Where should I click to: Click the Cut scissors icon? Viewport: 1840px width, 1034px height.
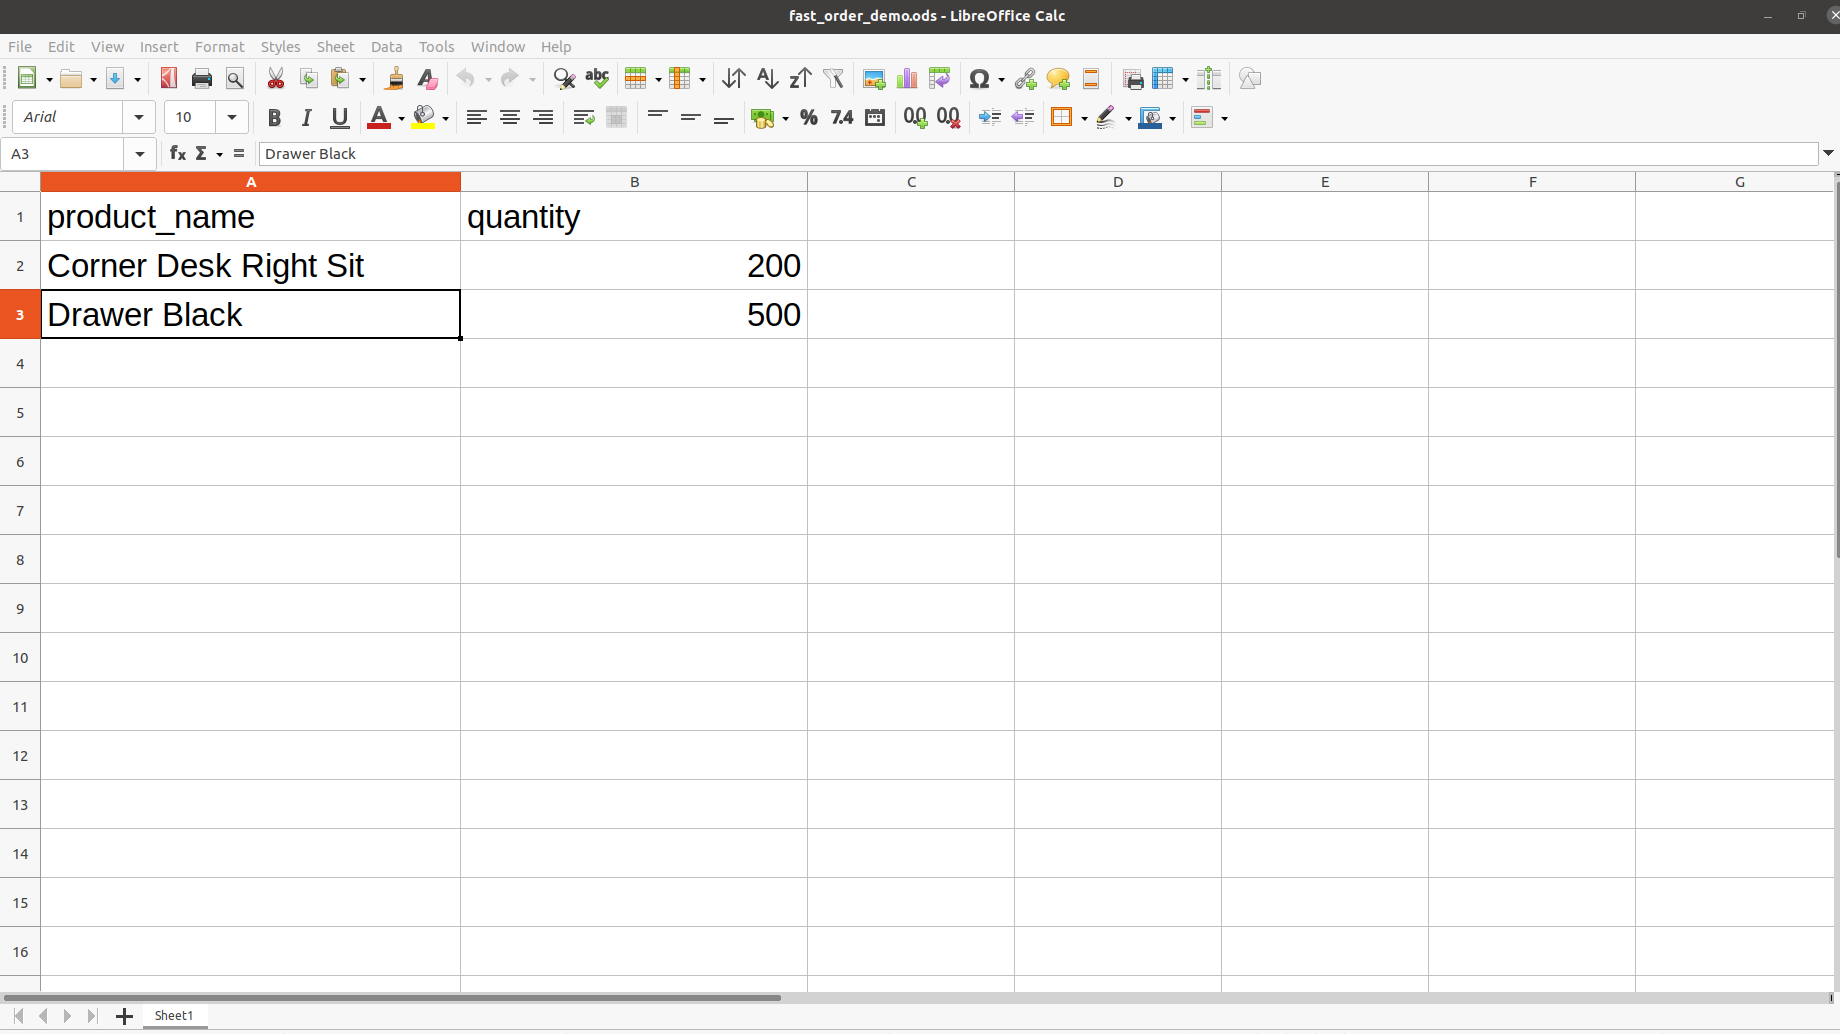click(x=276, y=79)
